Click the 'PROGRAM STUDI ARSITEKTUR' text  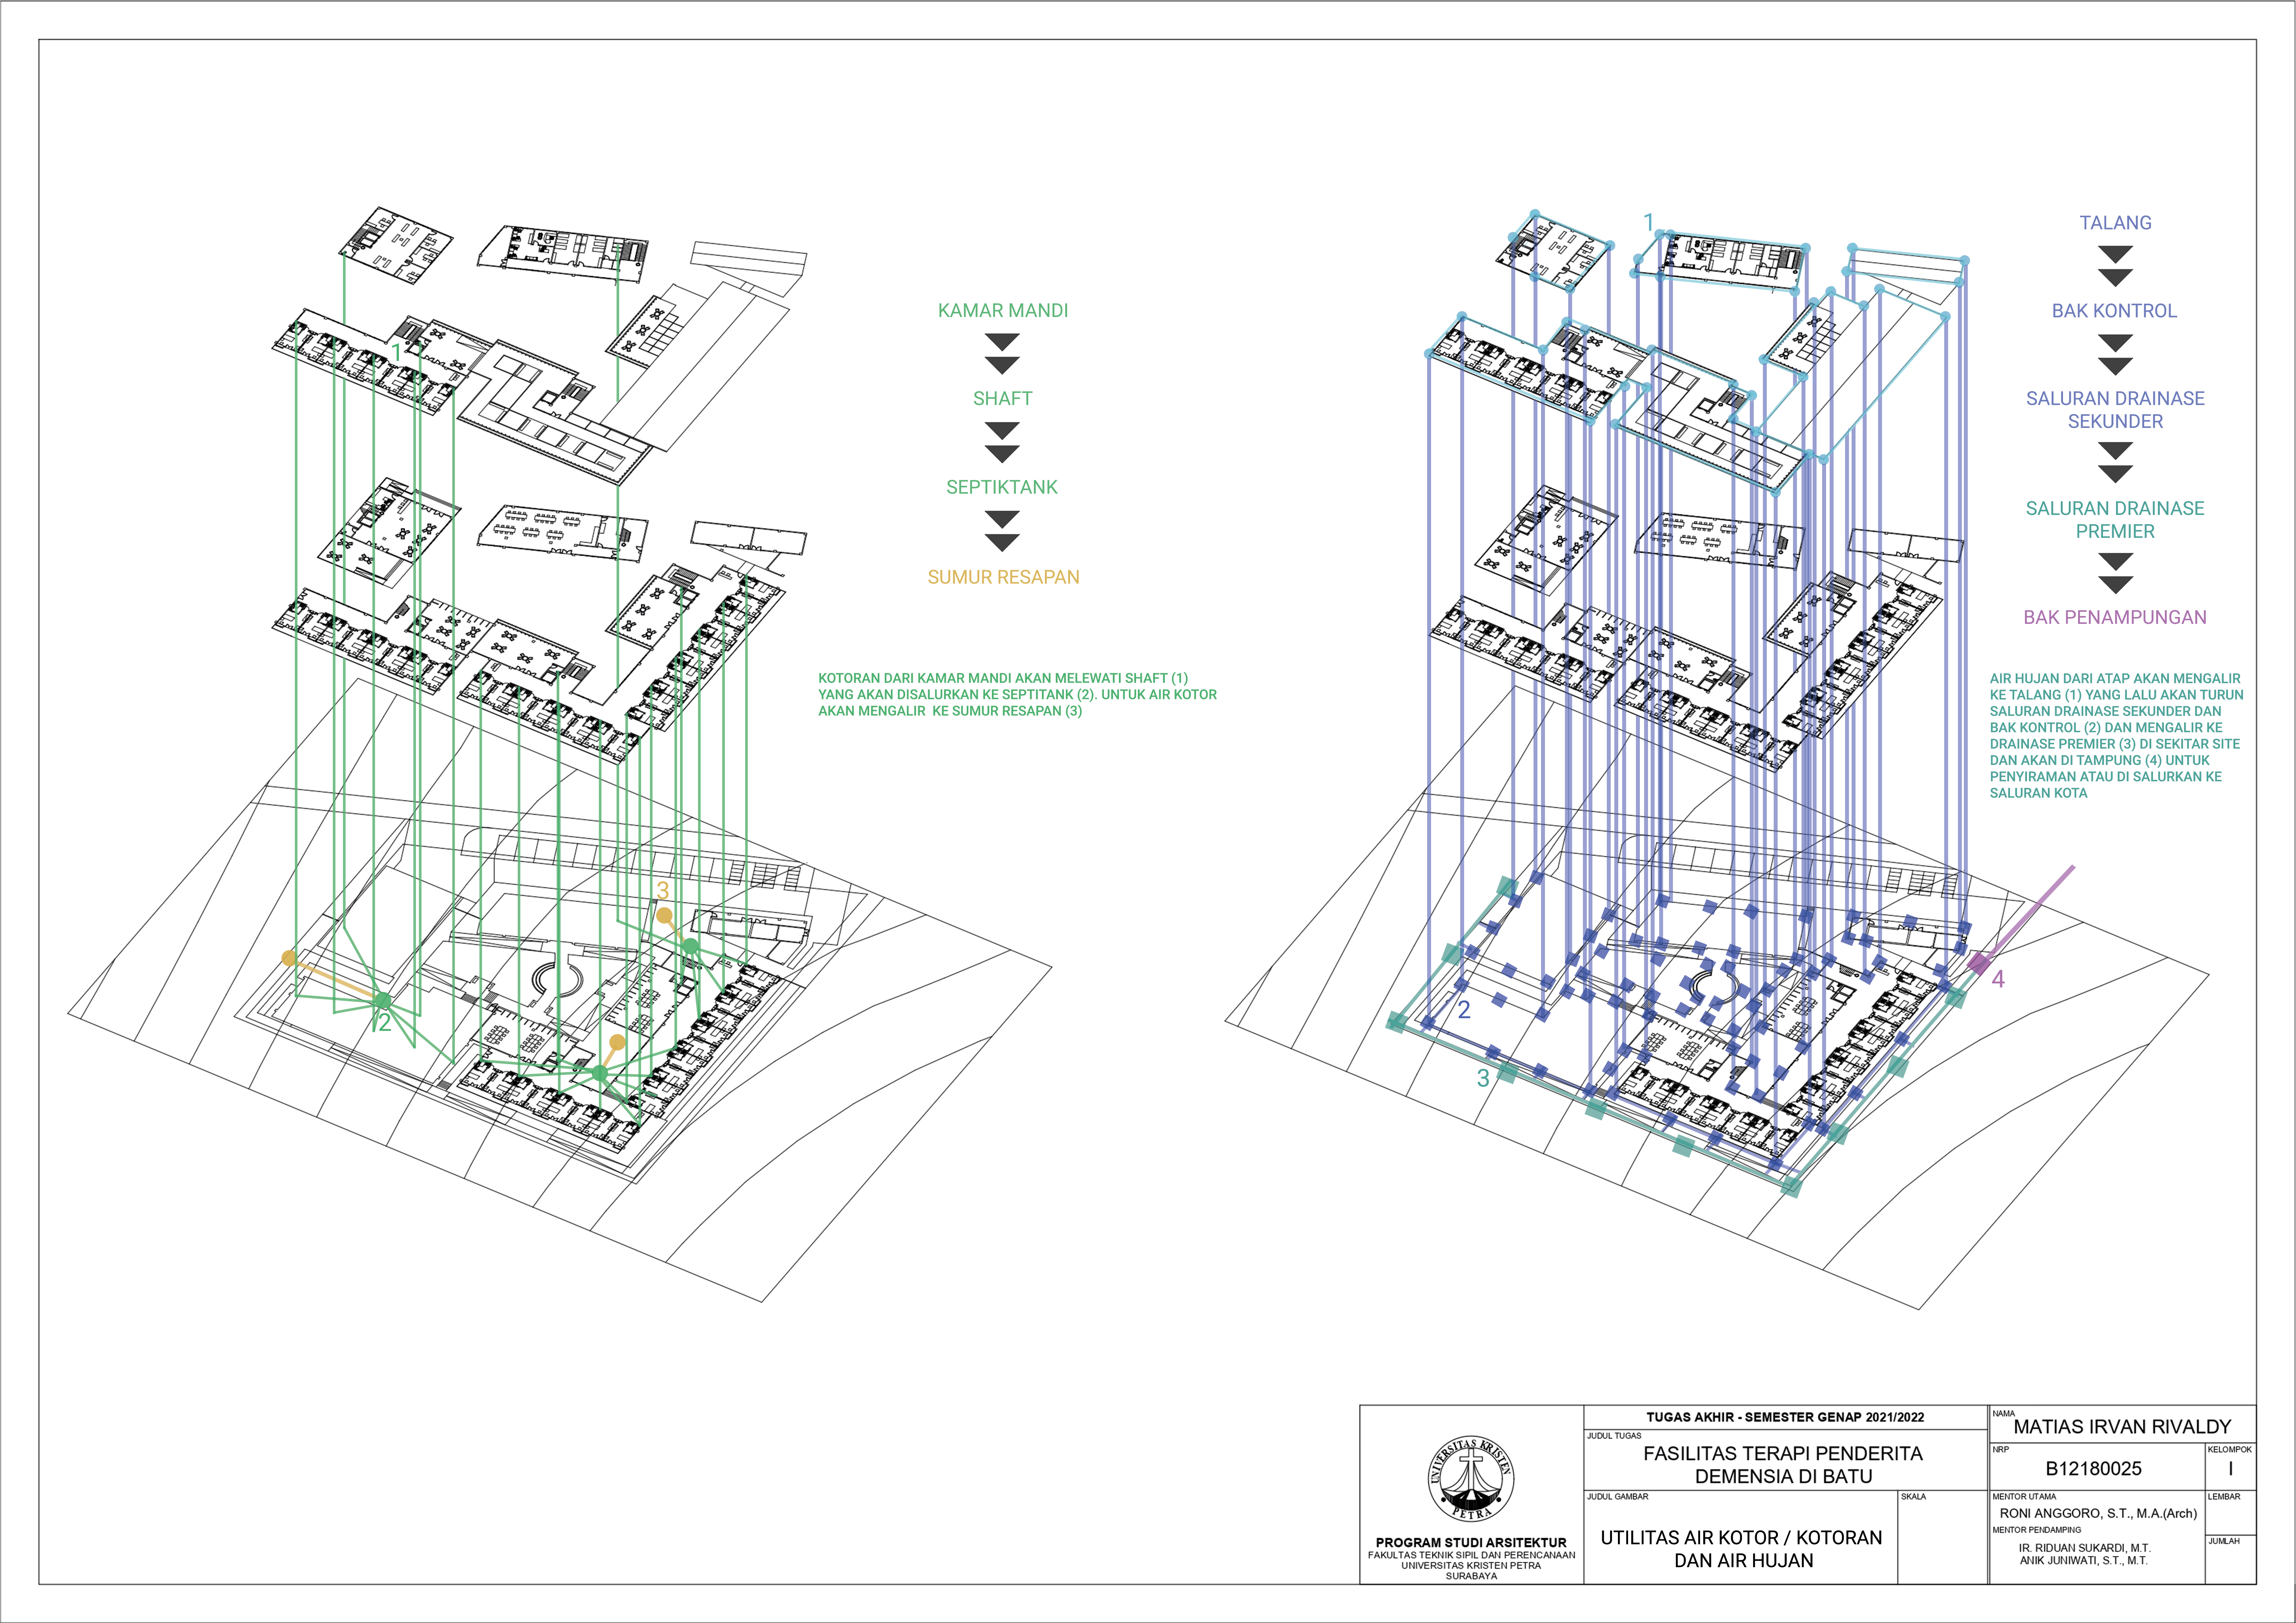1471,1543
